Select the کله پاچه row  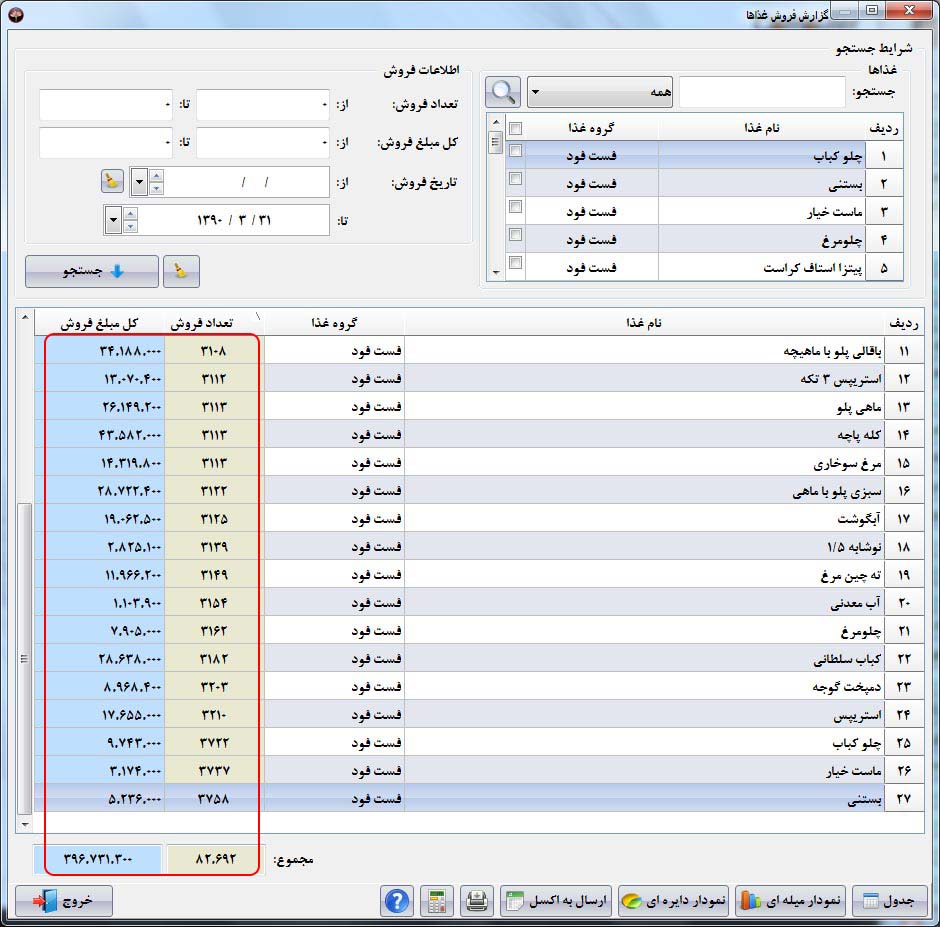[479, 435]
